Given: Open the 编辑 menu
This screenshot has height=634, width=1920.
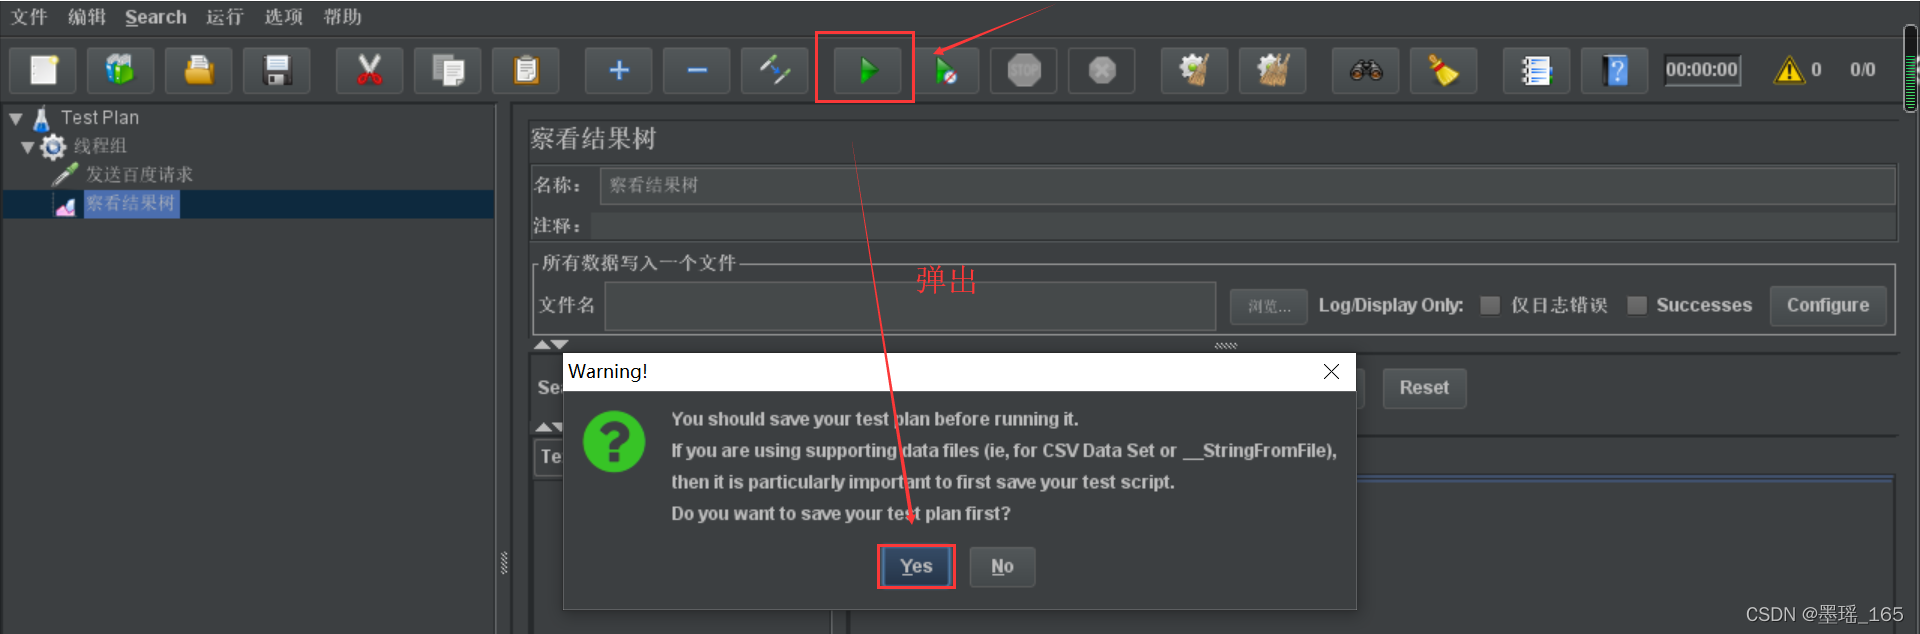Looking at the screenshot, I should pos(87,17).
